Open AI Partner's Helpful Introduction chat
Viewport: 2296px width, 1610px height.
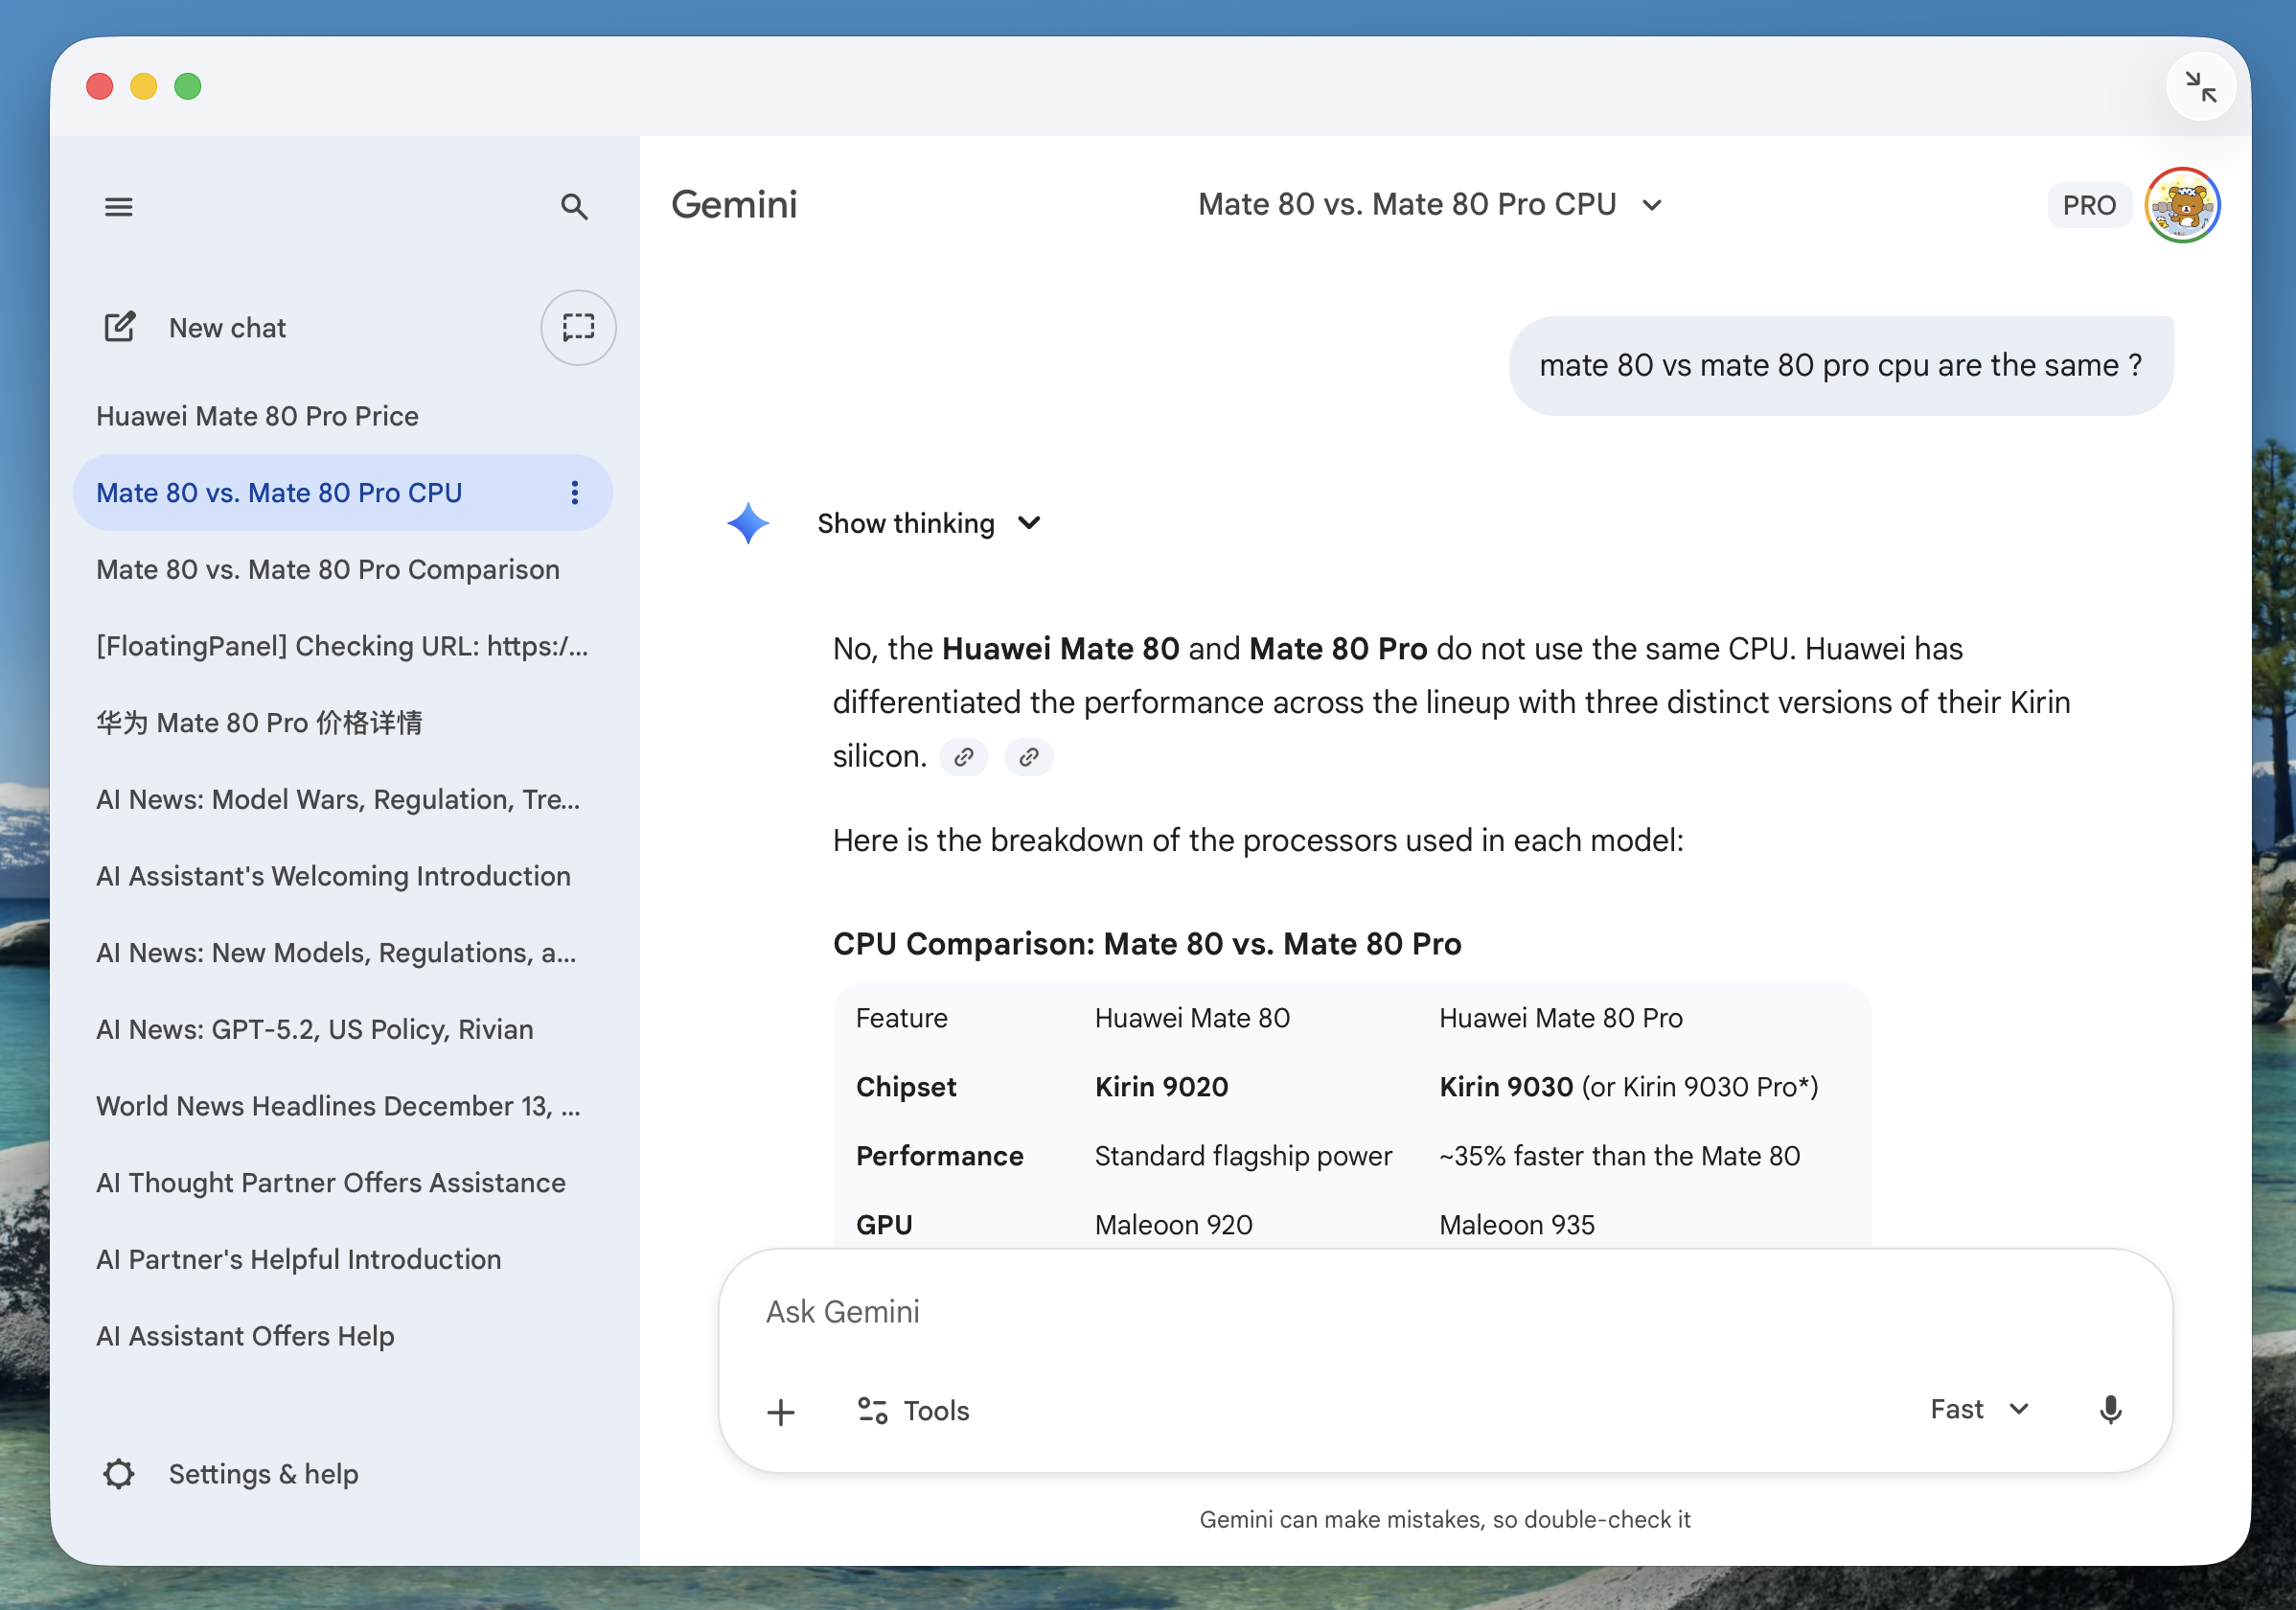click(343, 1259)
